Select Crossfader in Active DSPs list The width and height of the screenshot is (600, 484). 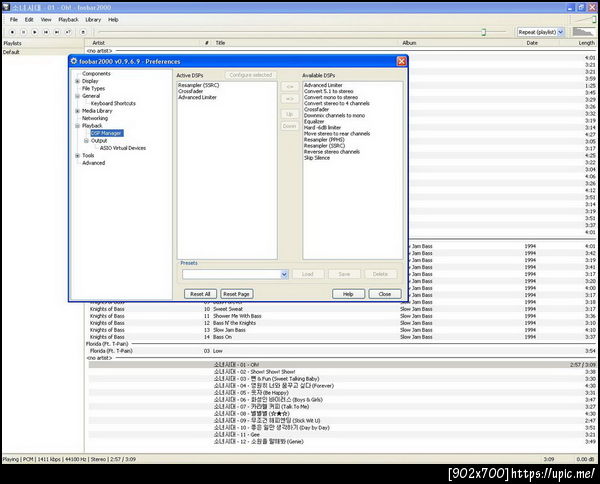point(191,91)
